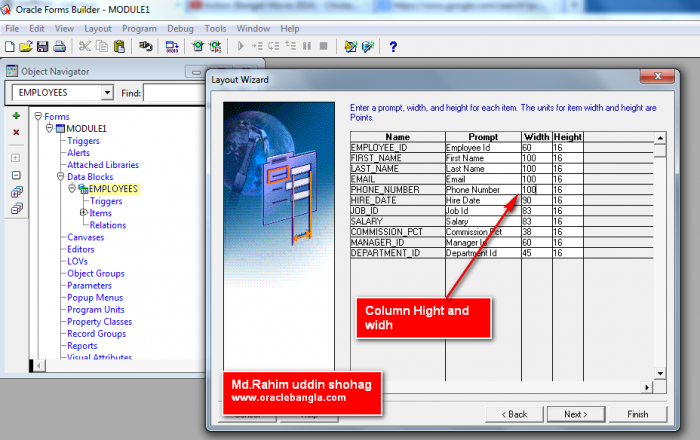
Task: Click the Collapse node icon in navigator sidebar
Action: coord(16,175)
